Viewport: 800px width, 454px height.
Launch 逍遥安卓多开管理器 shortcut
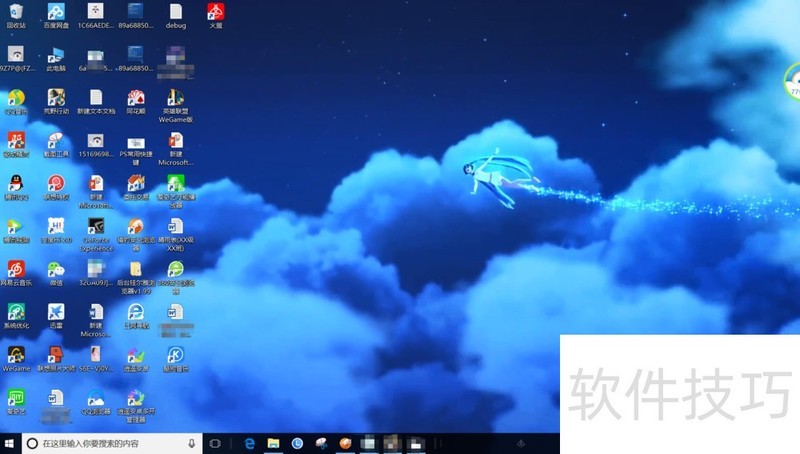[136, 406]
